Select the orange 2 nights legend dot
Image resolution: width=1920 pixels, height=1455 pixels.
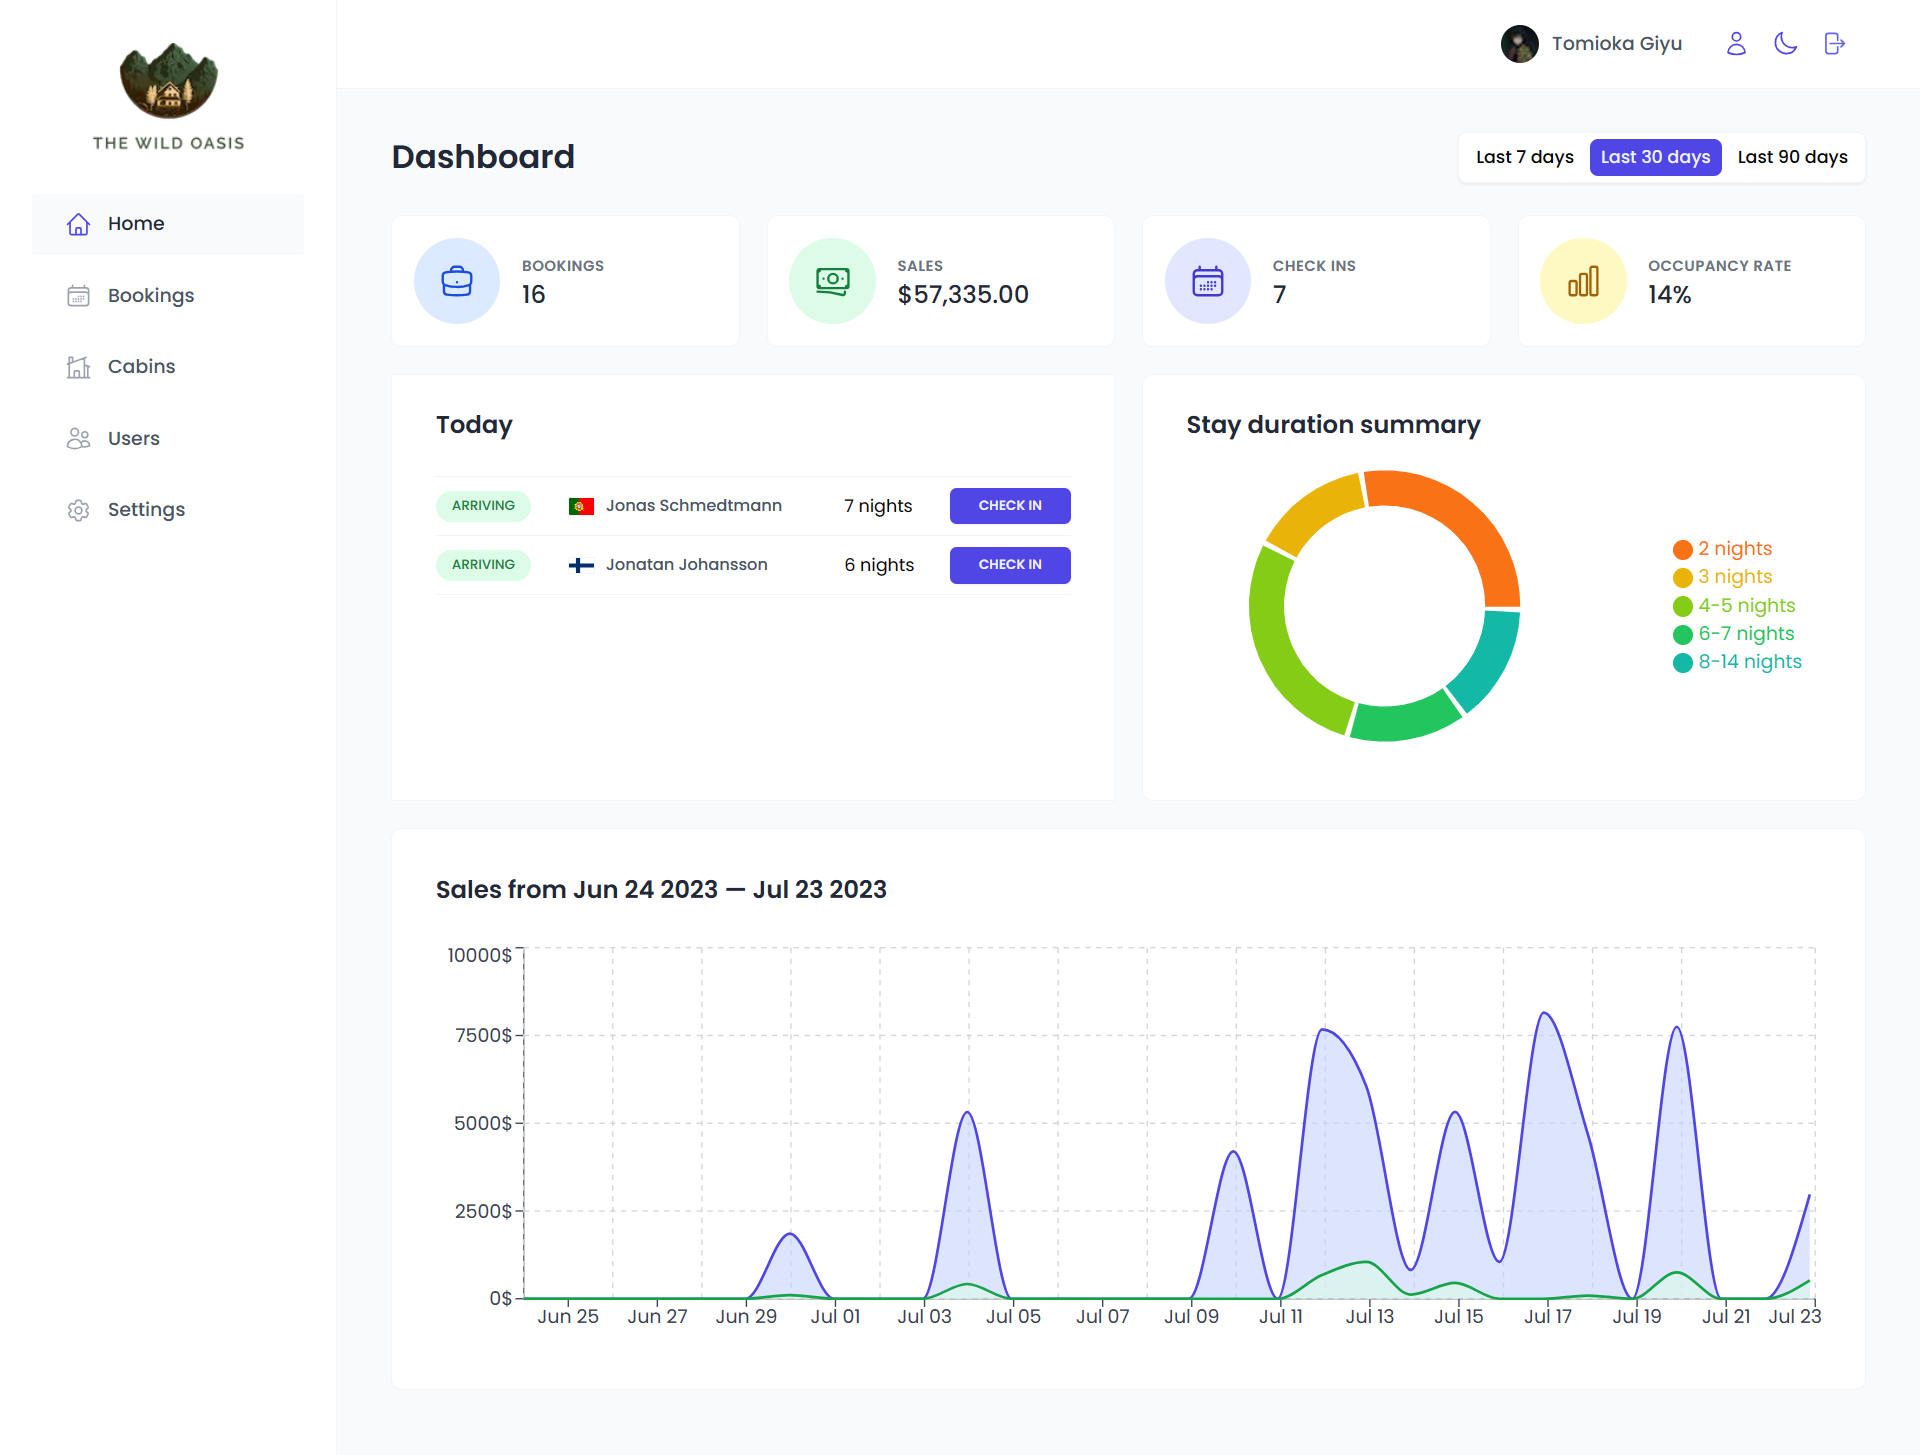[x=1681, y=549]
